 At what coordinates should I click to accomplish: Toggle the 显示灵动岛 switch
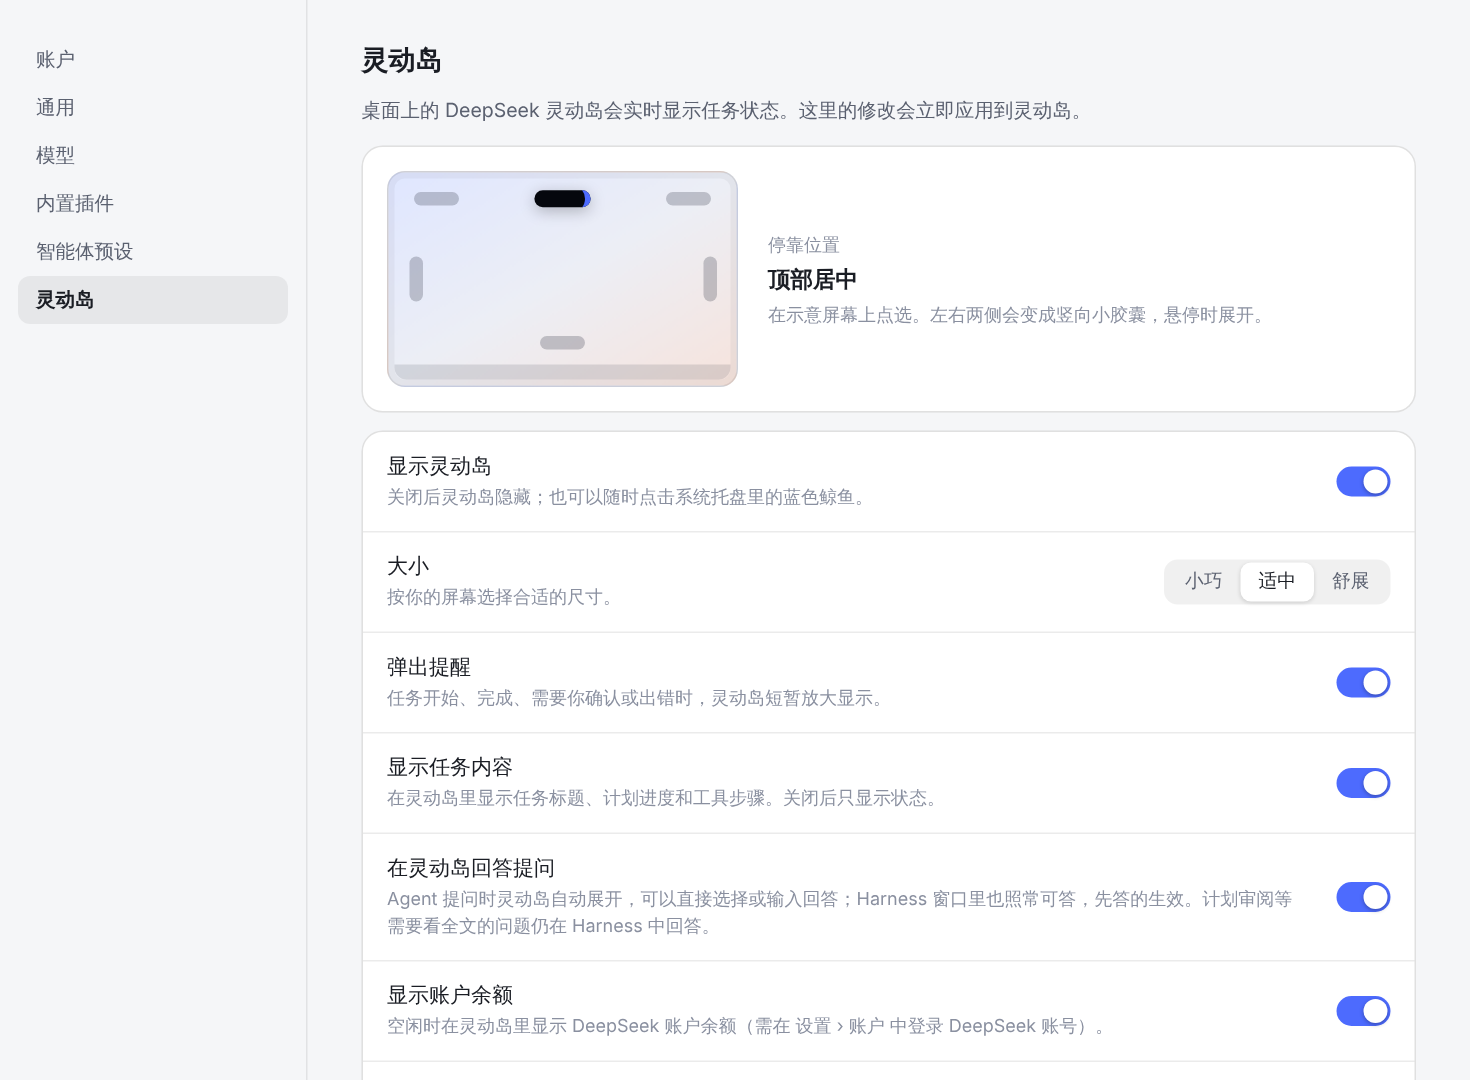(x=1363, y=482)
